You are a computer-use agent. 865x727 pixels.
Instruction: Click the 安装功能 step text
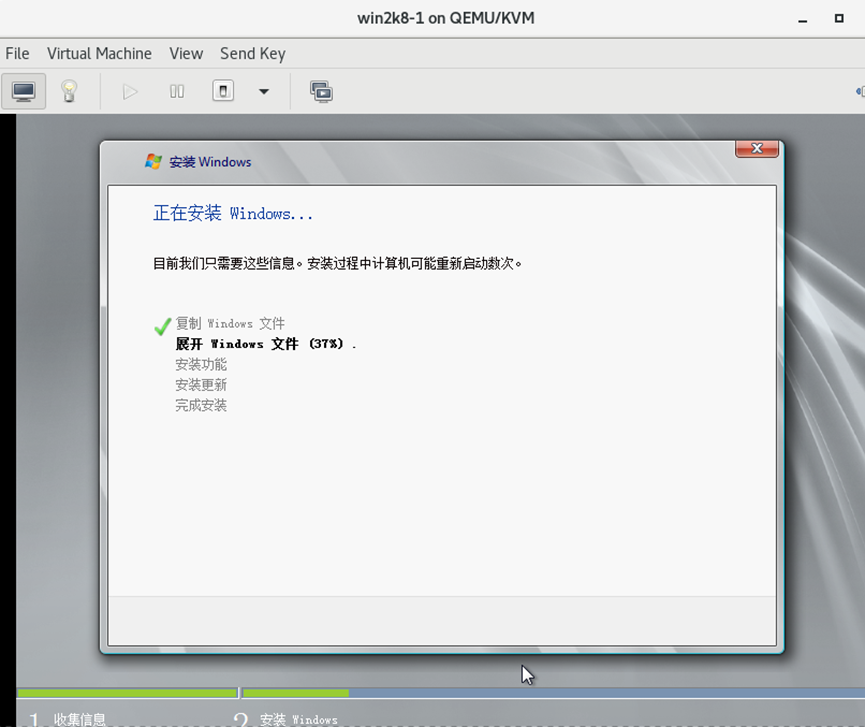coord(201,365)
